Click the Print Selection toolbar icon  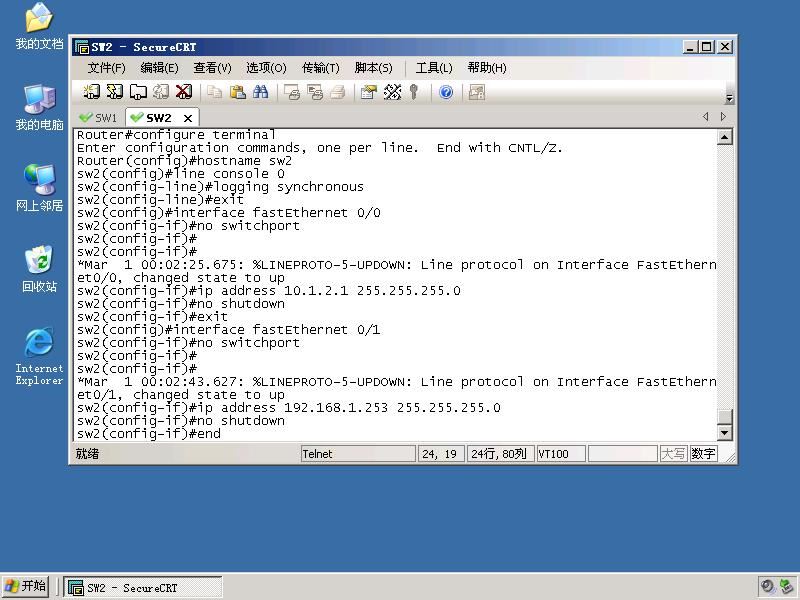315,92
